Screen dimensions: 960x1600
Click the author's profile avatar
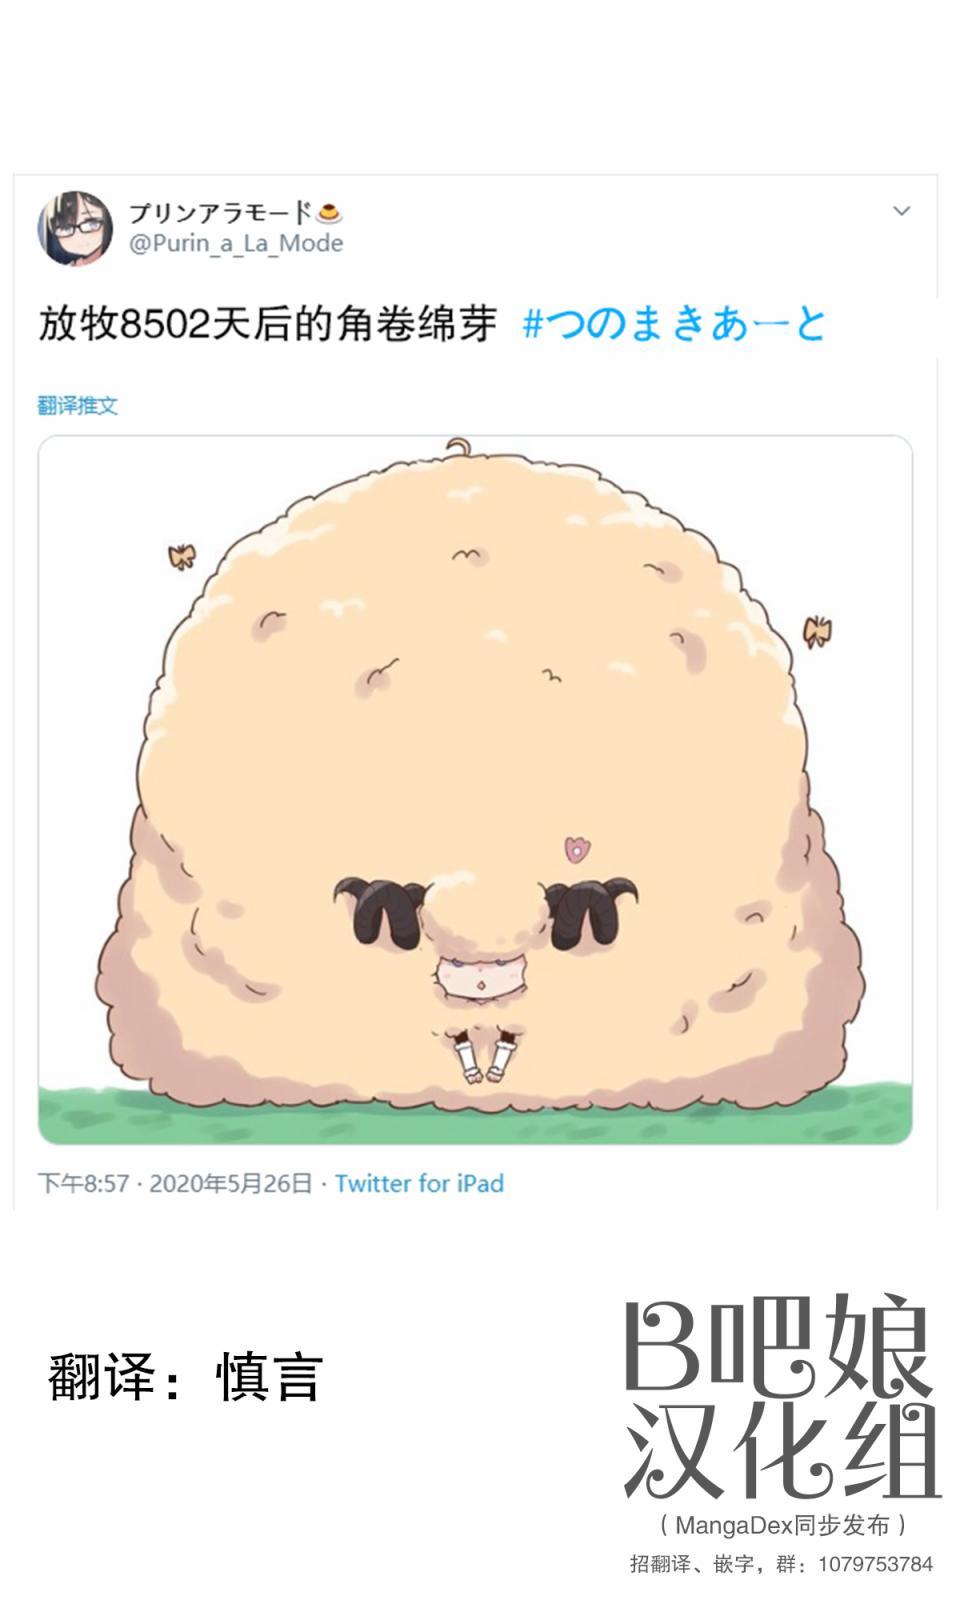[x=75, y=228]
